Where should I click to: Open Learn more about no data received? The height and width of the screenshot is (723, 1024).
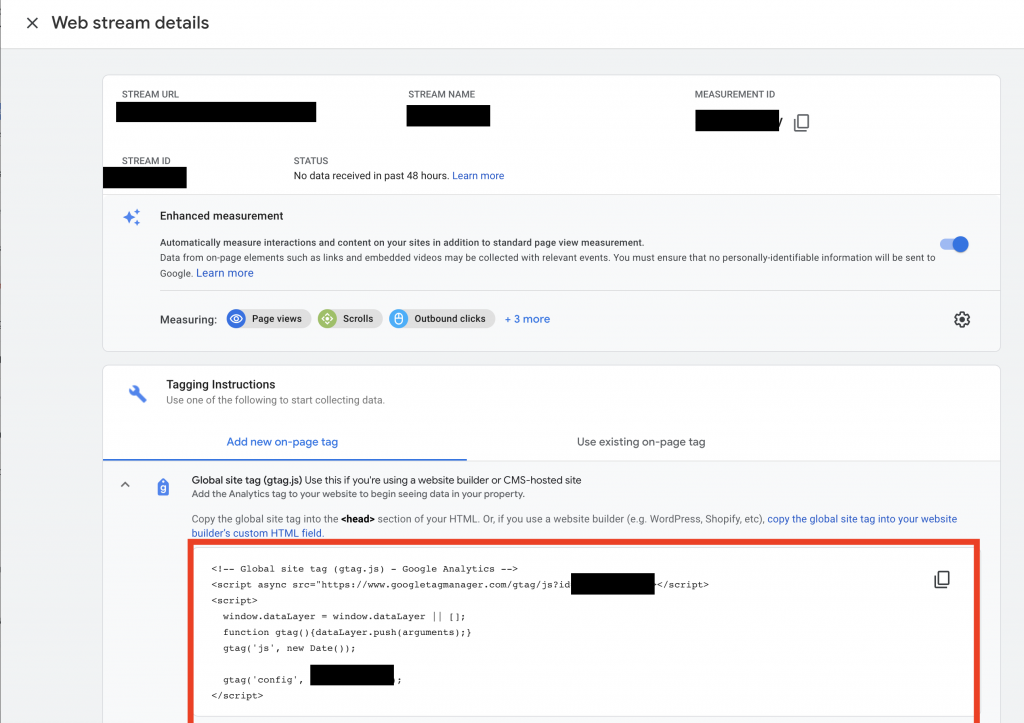(x=478, y=175)
